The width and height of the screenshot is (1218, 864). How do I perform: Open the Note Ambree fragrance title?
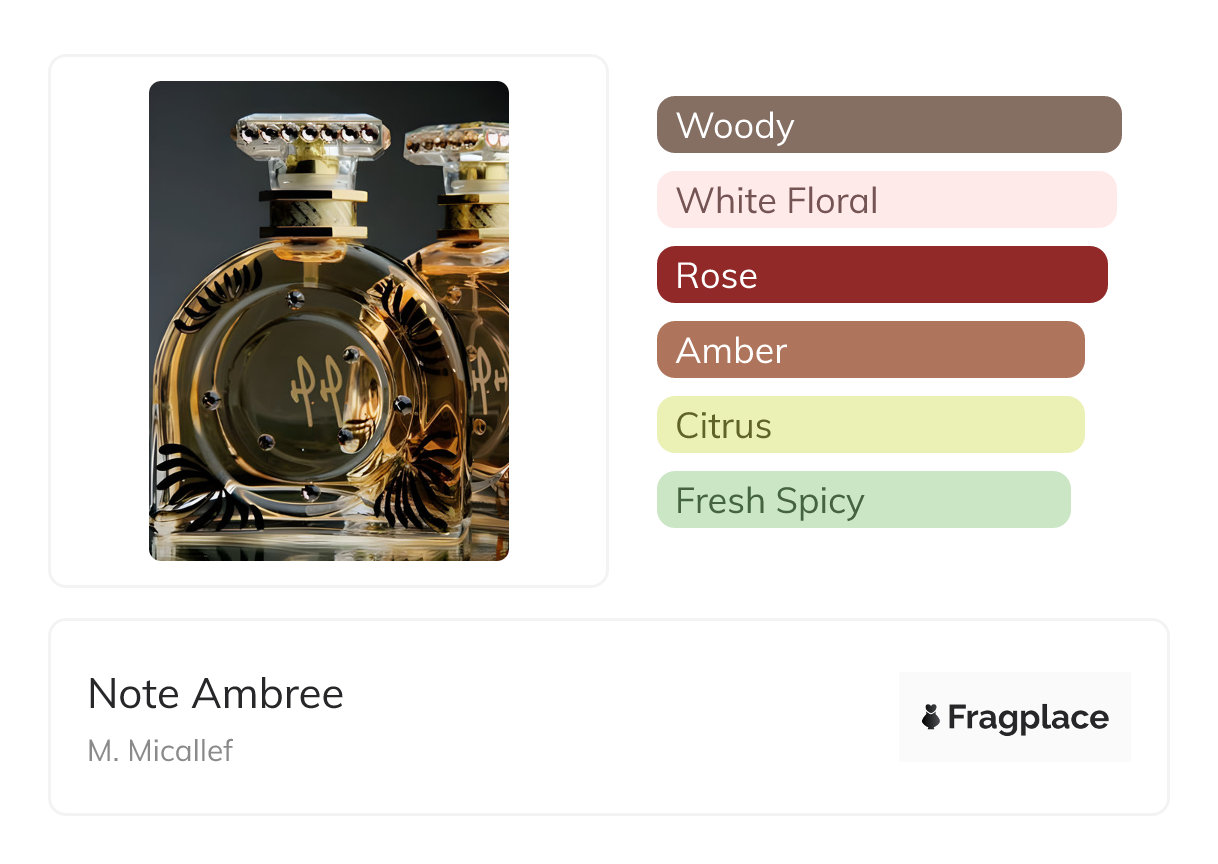coord(216,694)
